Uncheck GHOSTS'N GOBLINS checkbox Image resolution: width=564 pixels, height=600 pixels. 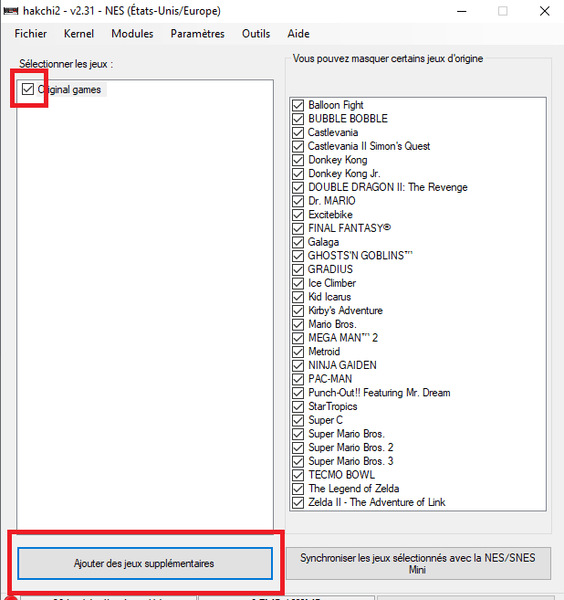click(298, 256)
